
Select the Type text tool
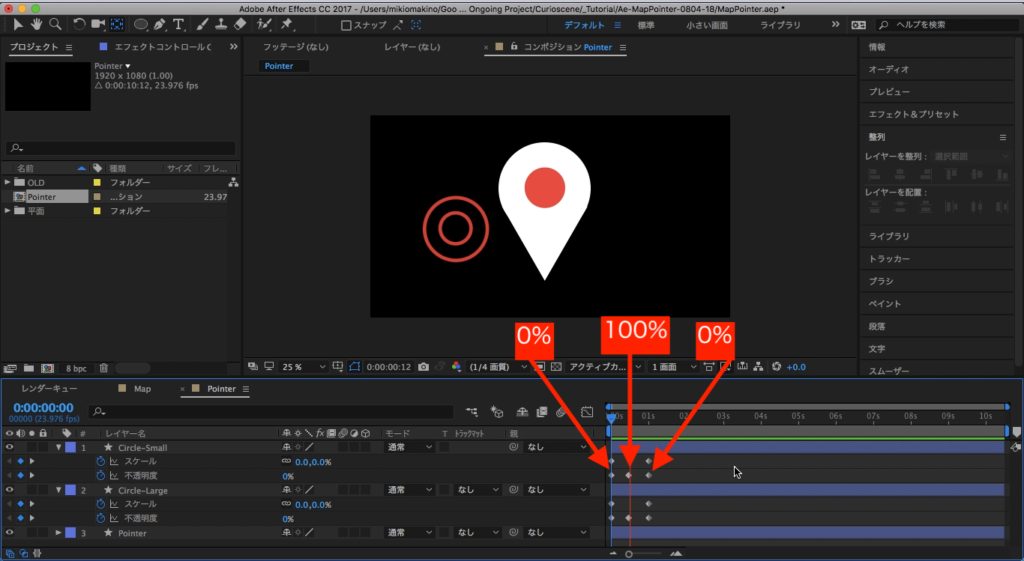click(x=179, y=24)
